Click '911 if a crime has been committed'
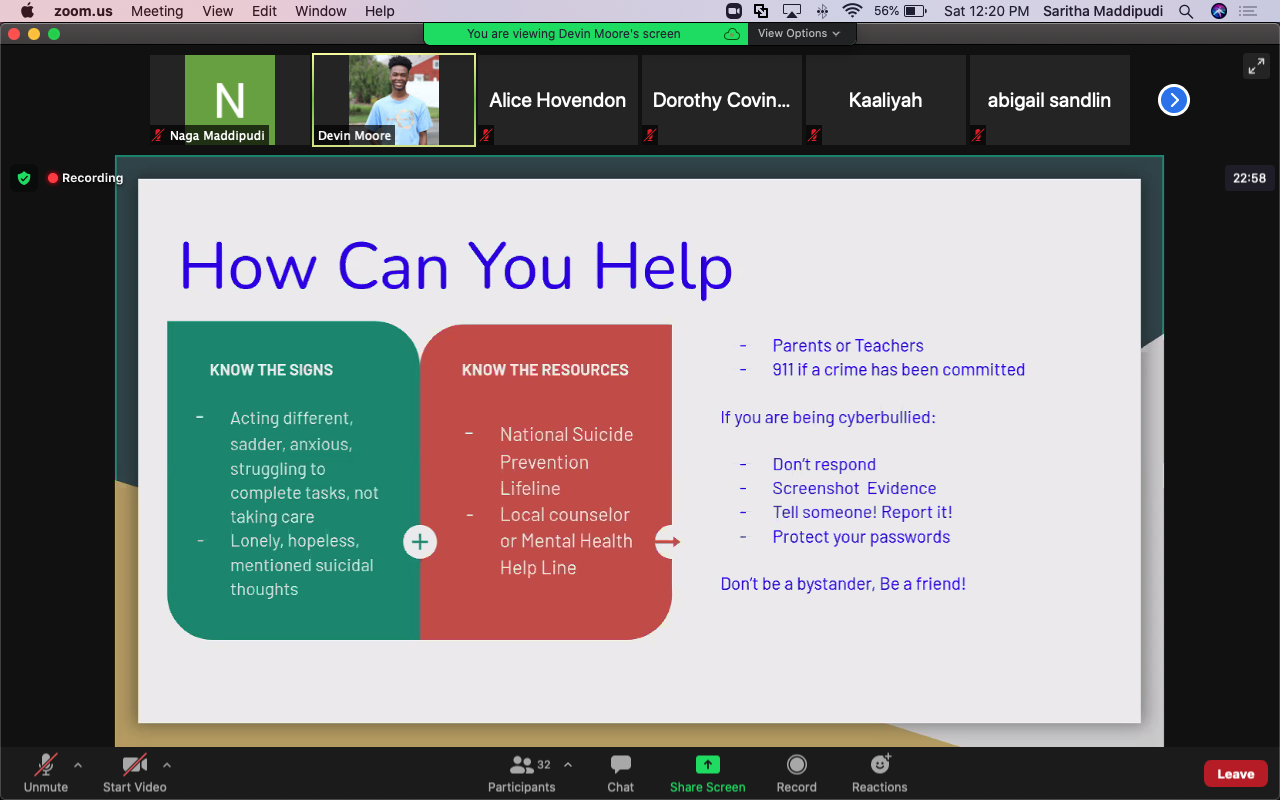Viewport: 1280px width, 800px height. coord(898,370)
